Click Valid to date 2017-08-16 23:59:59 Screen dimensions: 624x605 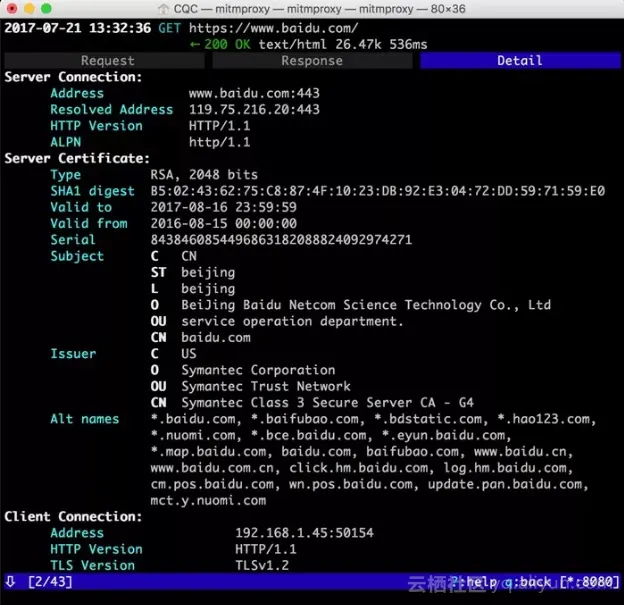(x=224, y=207)
